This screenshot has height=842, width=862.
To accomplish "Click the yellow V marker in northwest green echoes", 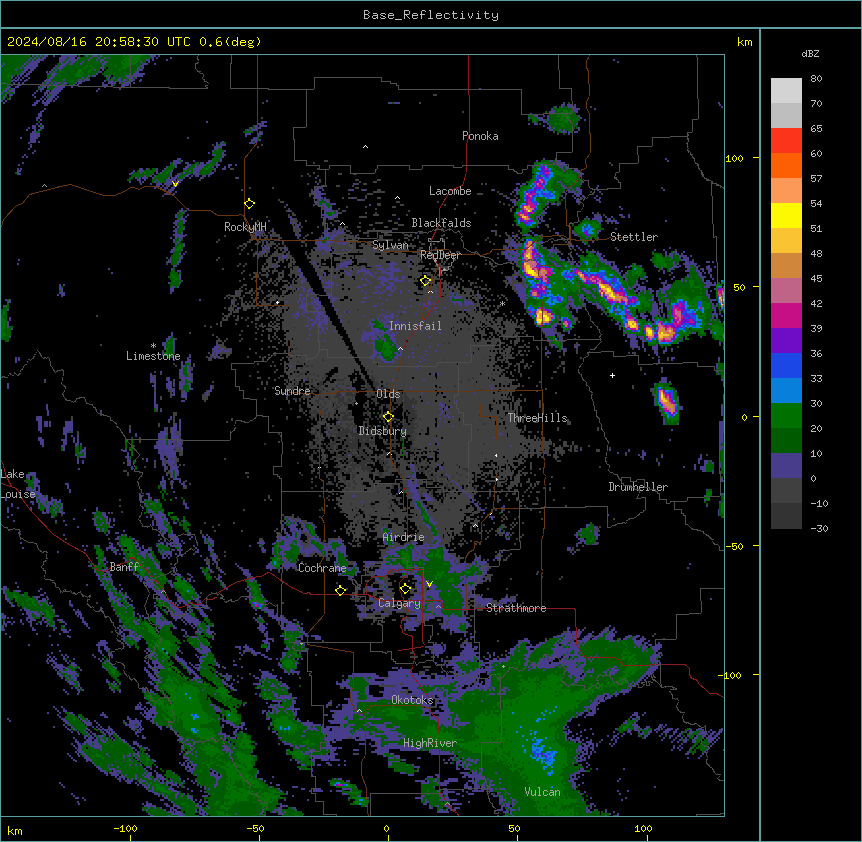I will [x=175, y=184].
